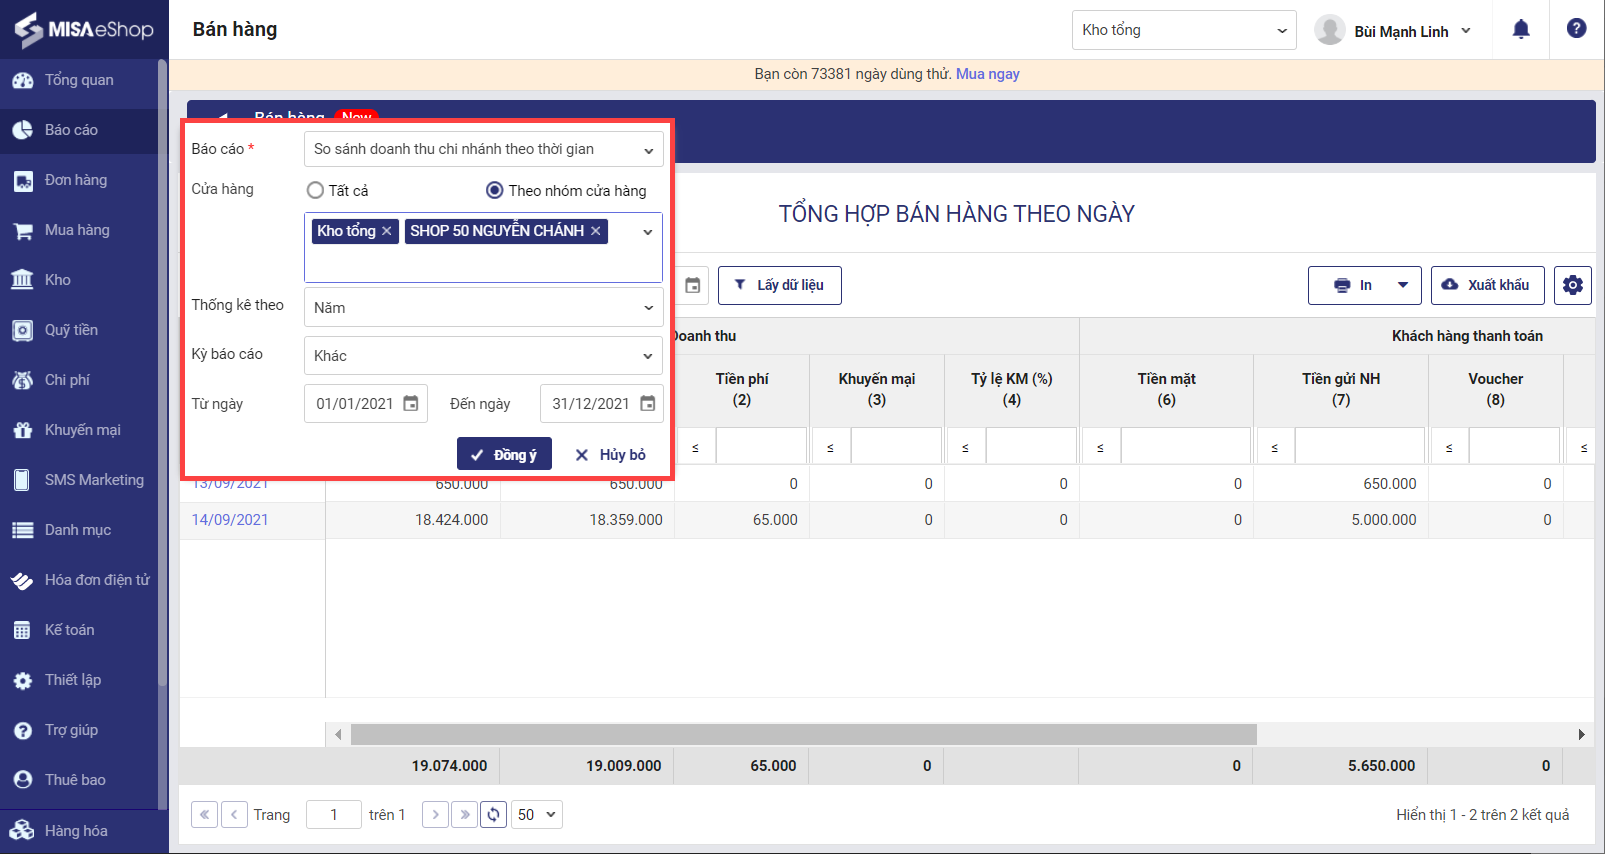Refresh the report table
The image size is (1605, 854).
point(494,814)
